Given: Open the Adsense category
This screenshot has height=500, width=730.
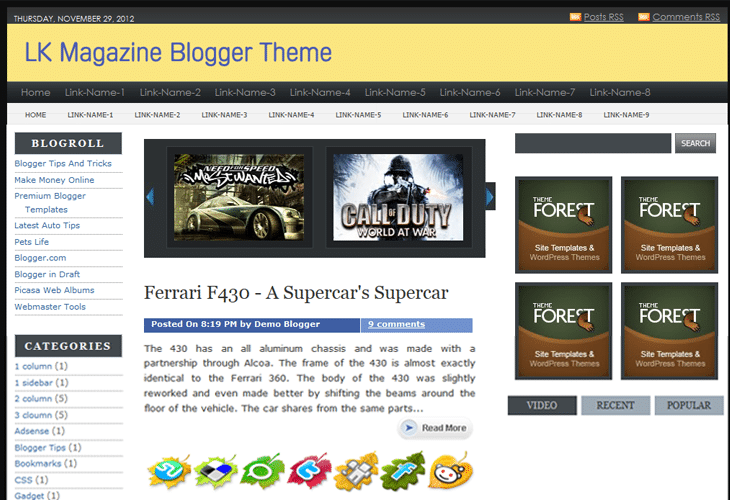Looking at the screenshot, I should coord(32,431).
